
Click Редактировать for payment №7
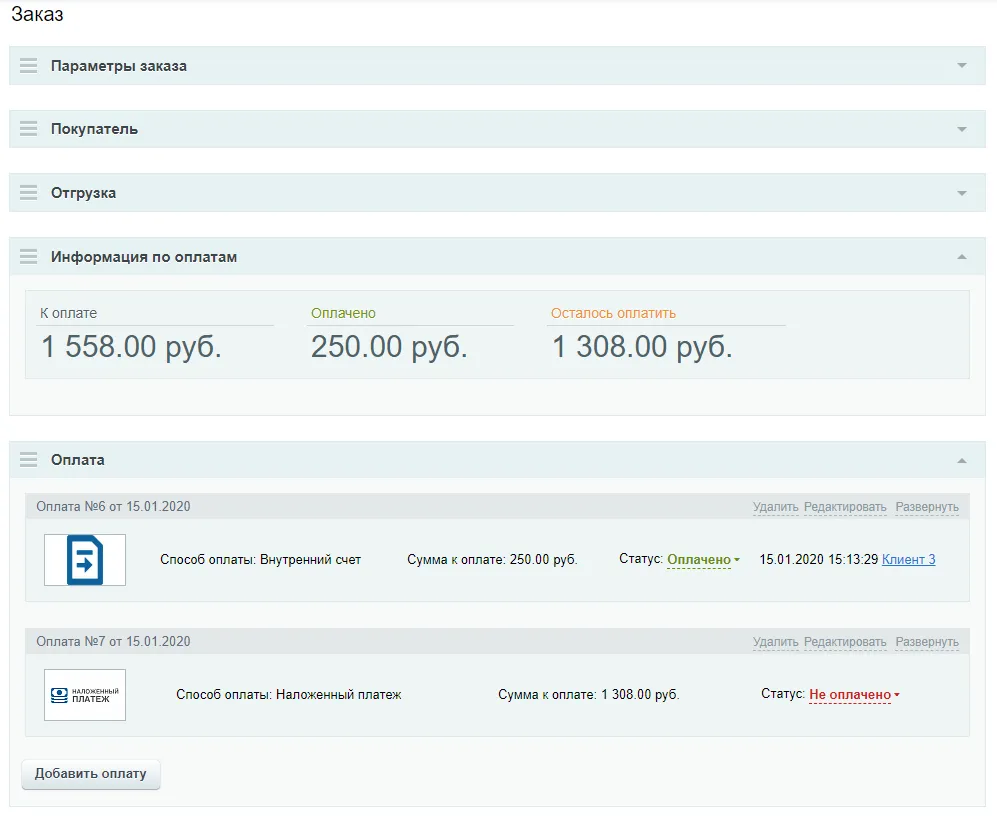pyautogui.click(x=844, y=642)
